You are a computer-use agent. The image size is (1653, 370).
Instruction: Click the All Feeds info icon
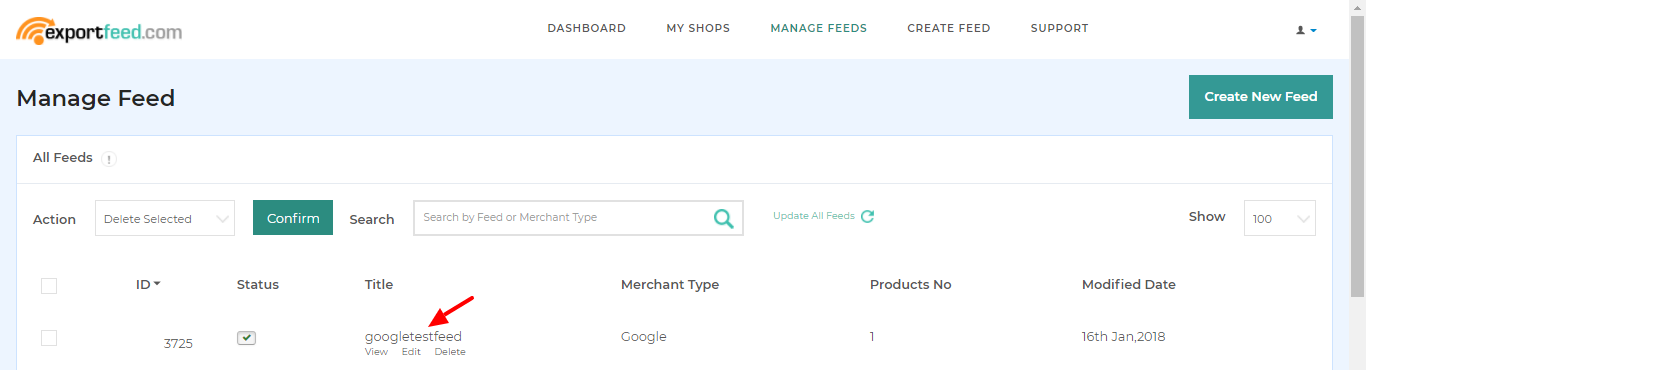pos(109,159)
